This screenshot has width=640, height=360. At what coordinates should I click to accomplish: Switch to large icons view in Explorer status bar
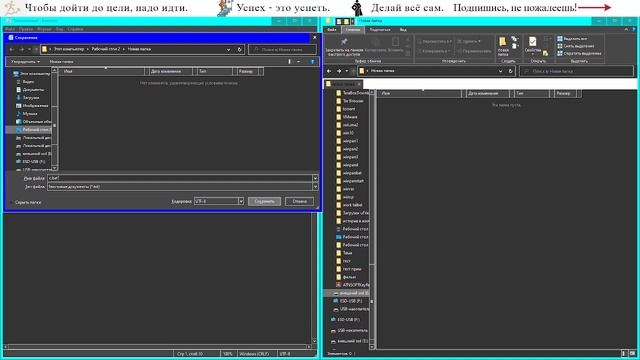point(632,353)
